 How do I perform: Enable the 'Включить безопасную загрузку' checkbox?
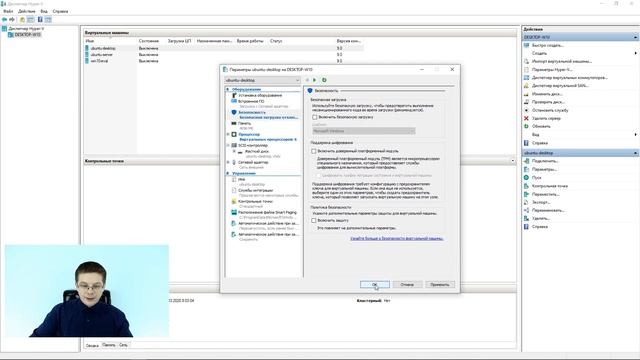pos(315,117)
